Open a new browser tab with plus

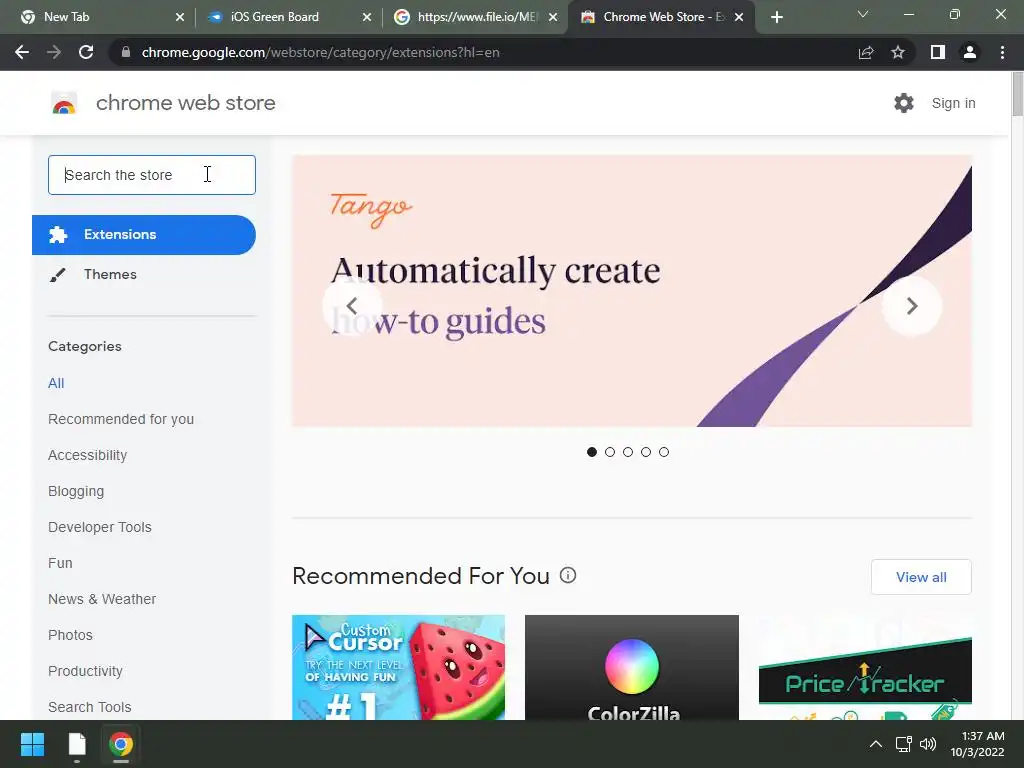point(776,17)
